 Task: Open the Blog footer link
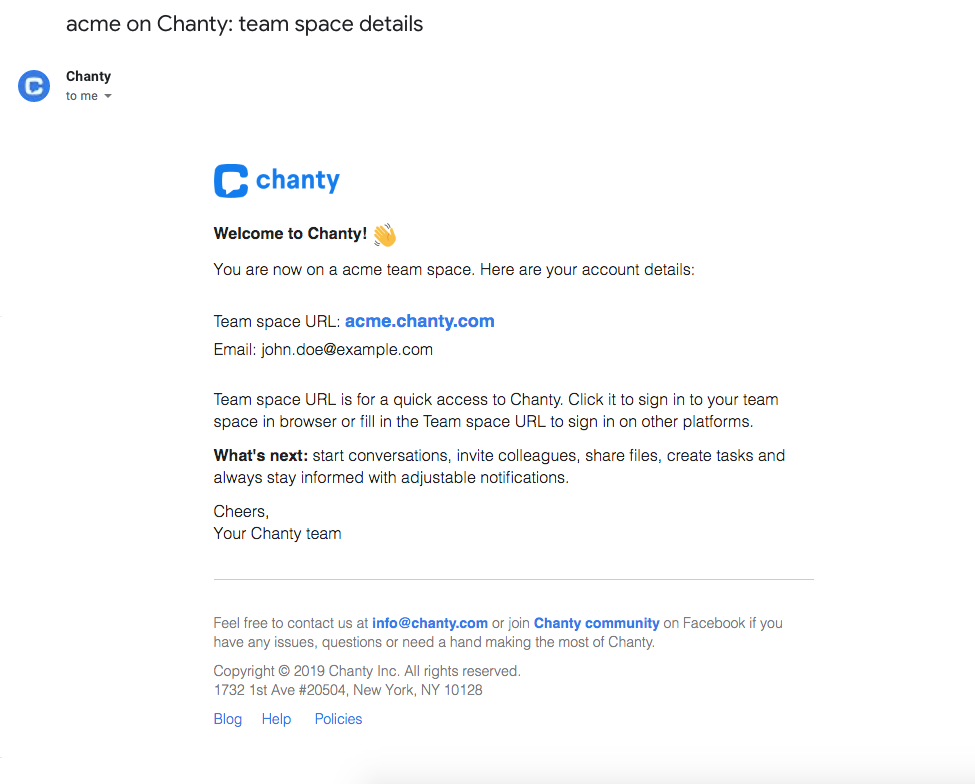coord(228,719)
